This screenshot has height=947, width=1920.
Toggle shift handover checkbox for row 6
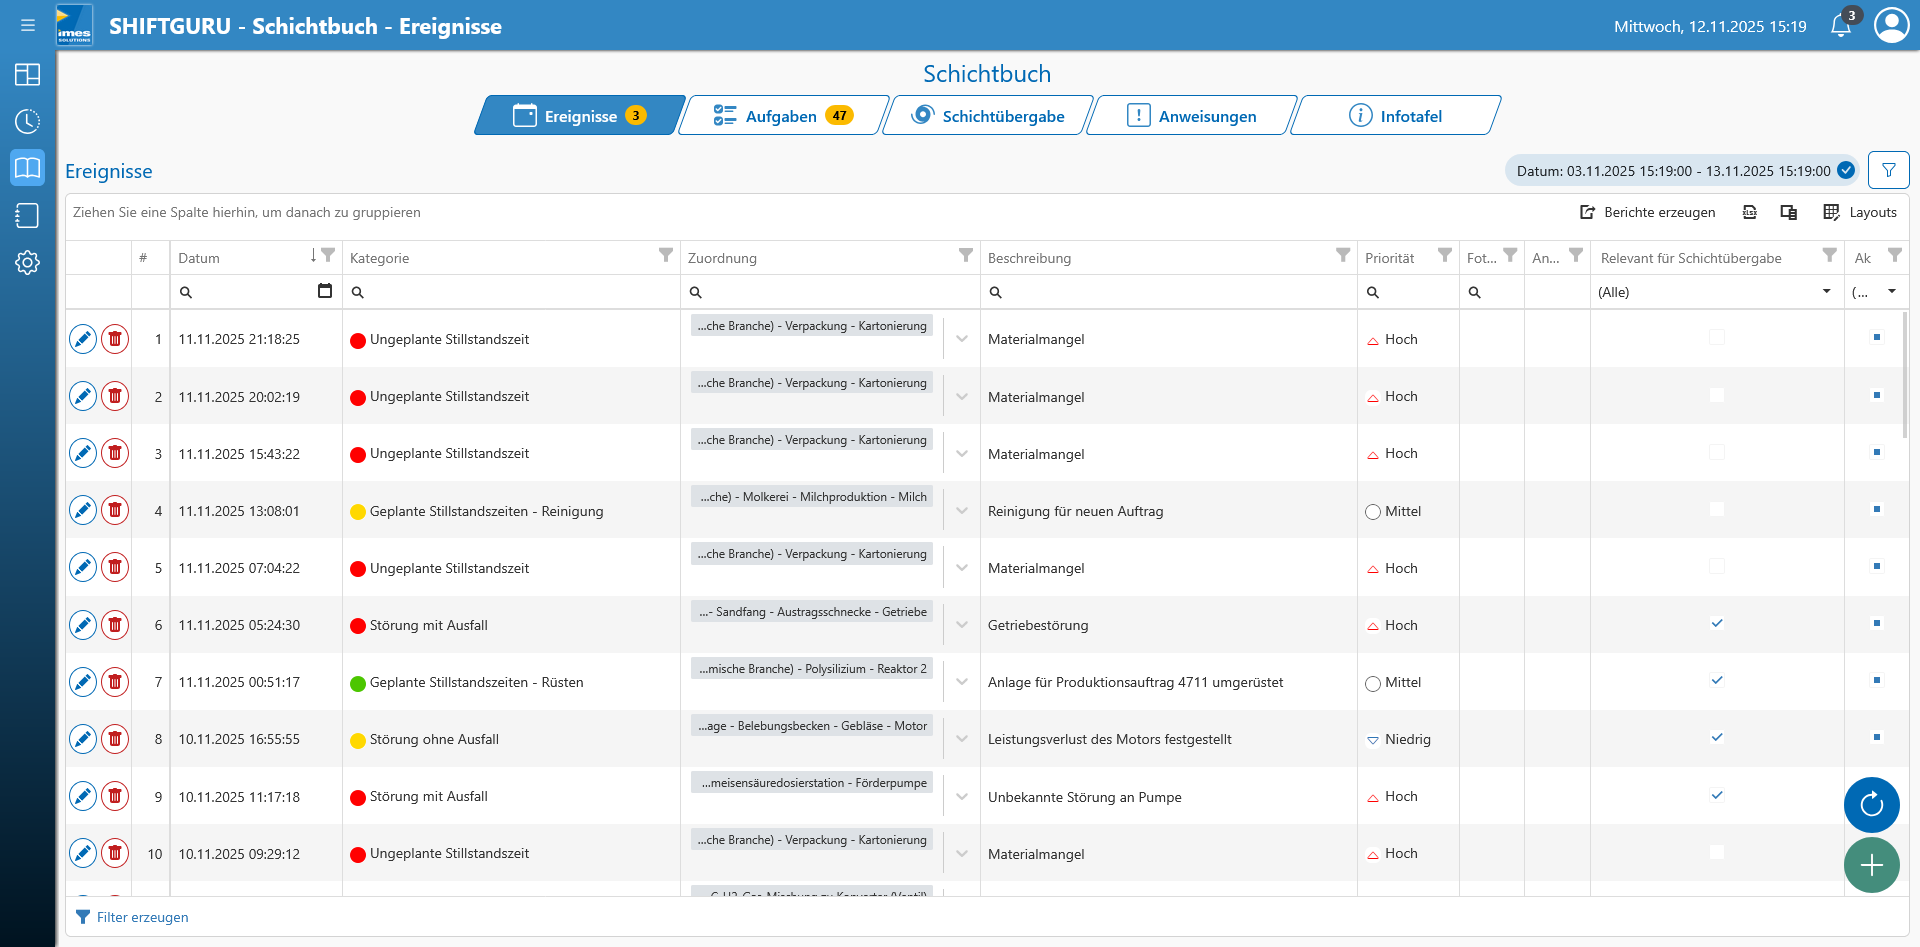tap(1717, 624)
